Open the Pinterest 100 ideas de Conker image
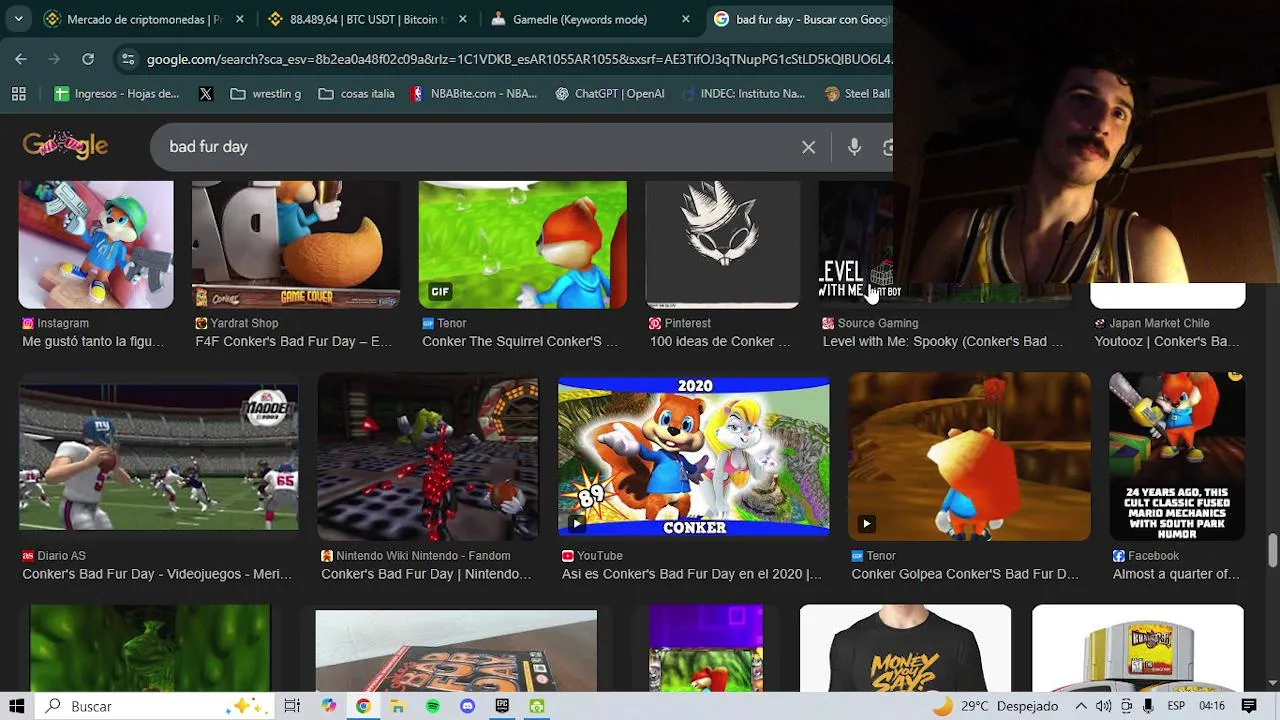This screenshot has width=1280, height=720. point(723,244)
